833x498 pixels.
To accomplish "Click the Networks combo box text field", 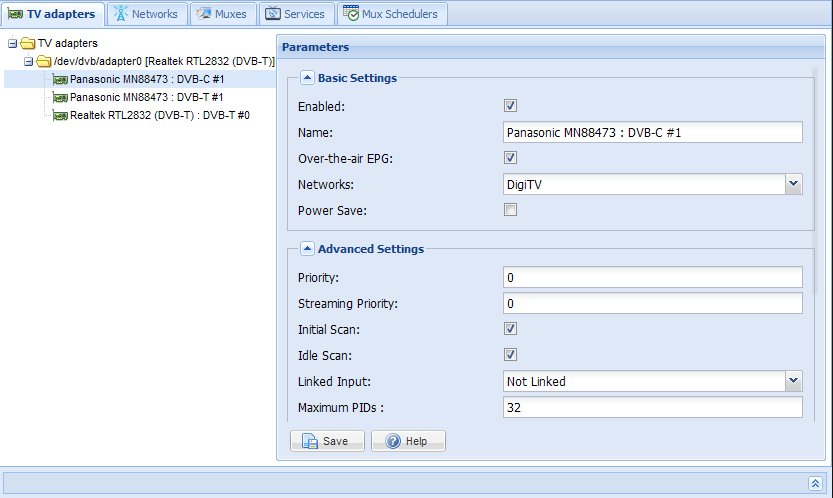I will click(644, 184).
